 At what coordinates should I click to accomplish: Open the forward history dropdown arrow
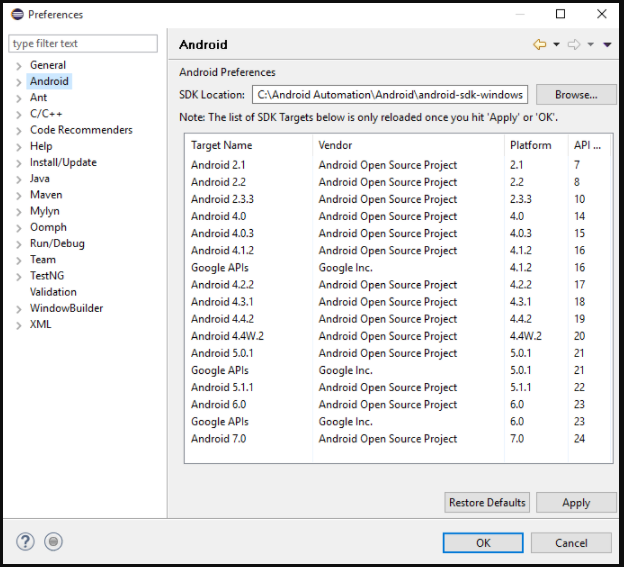click(x=591, y=44)
